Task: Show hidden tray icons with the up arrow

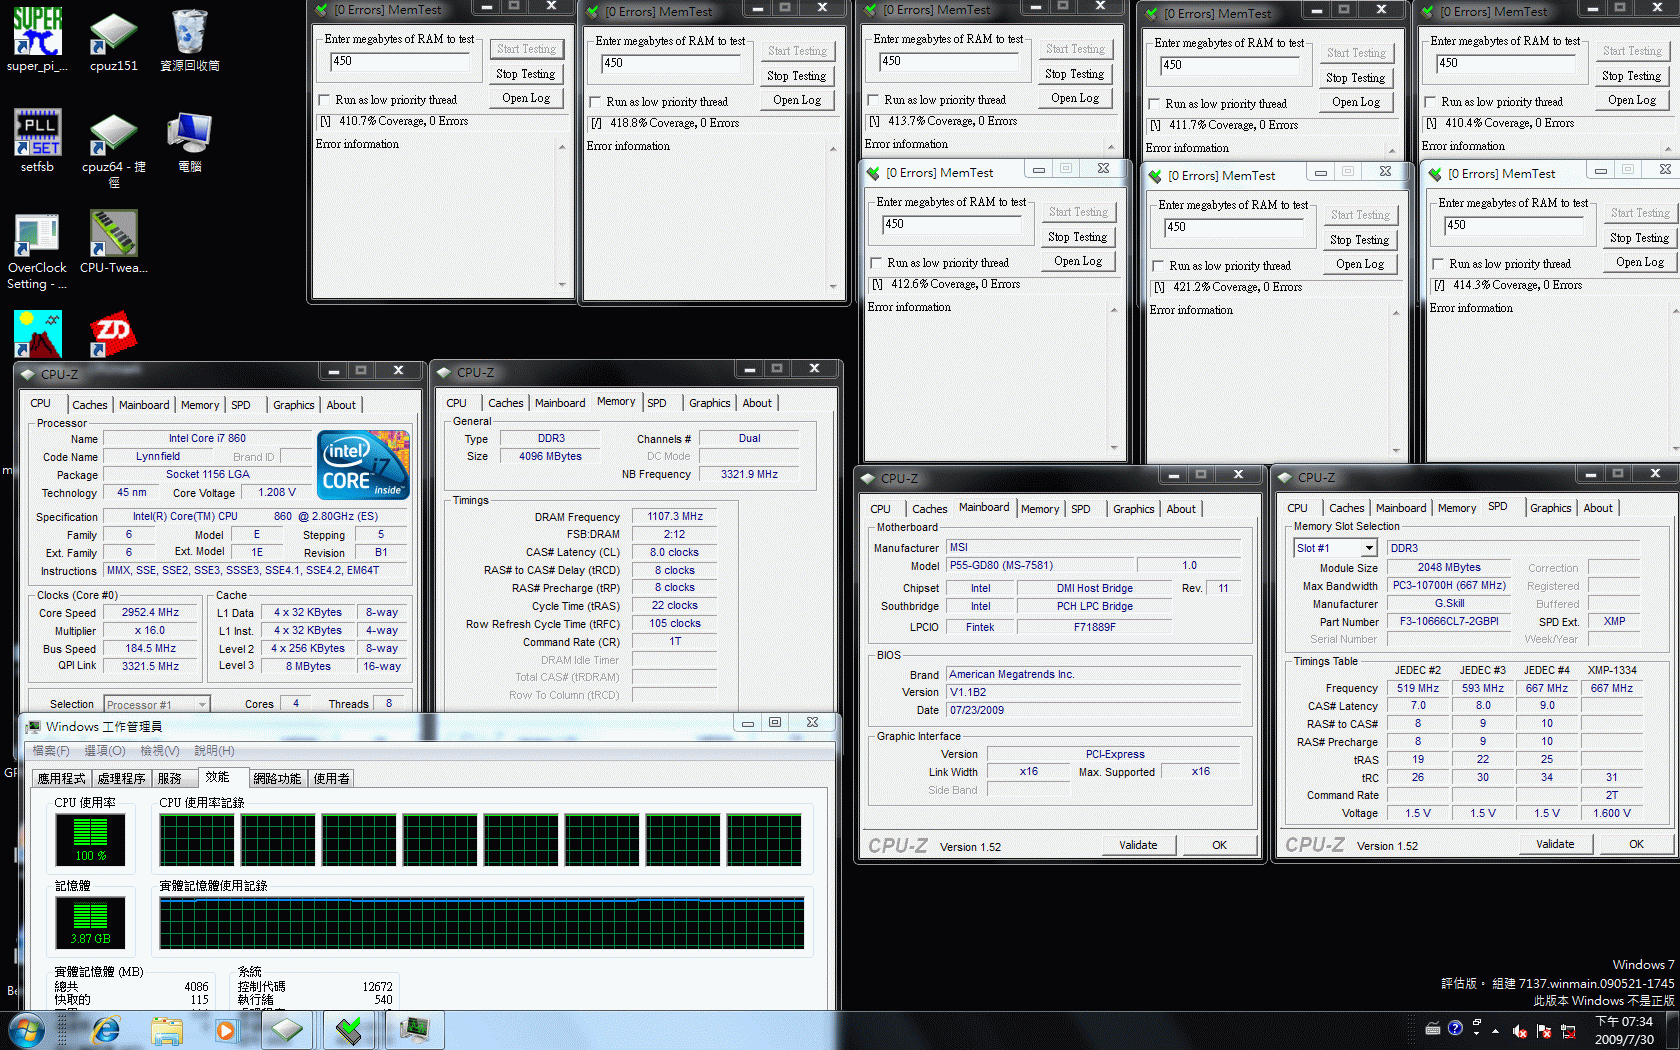Action: tap(1495, 1031)
